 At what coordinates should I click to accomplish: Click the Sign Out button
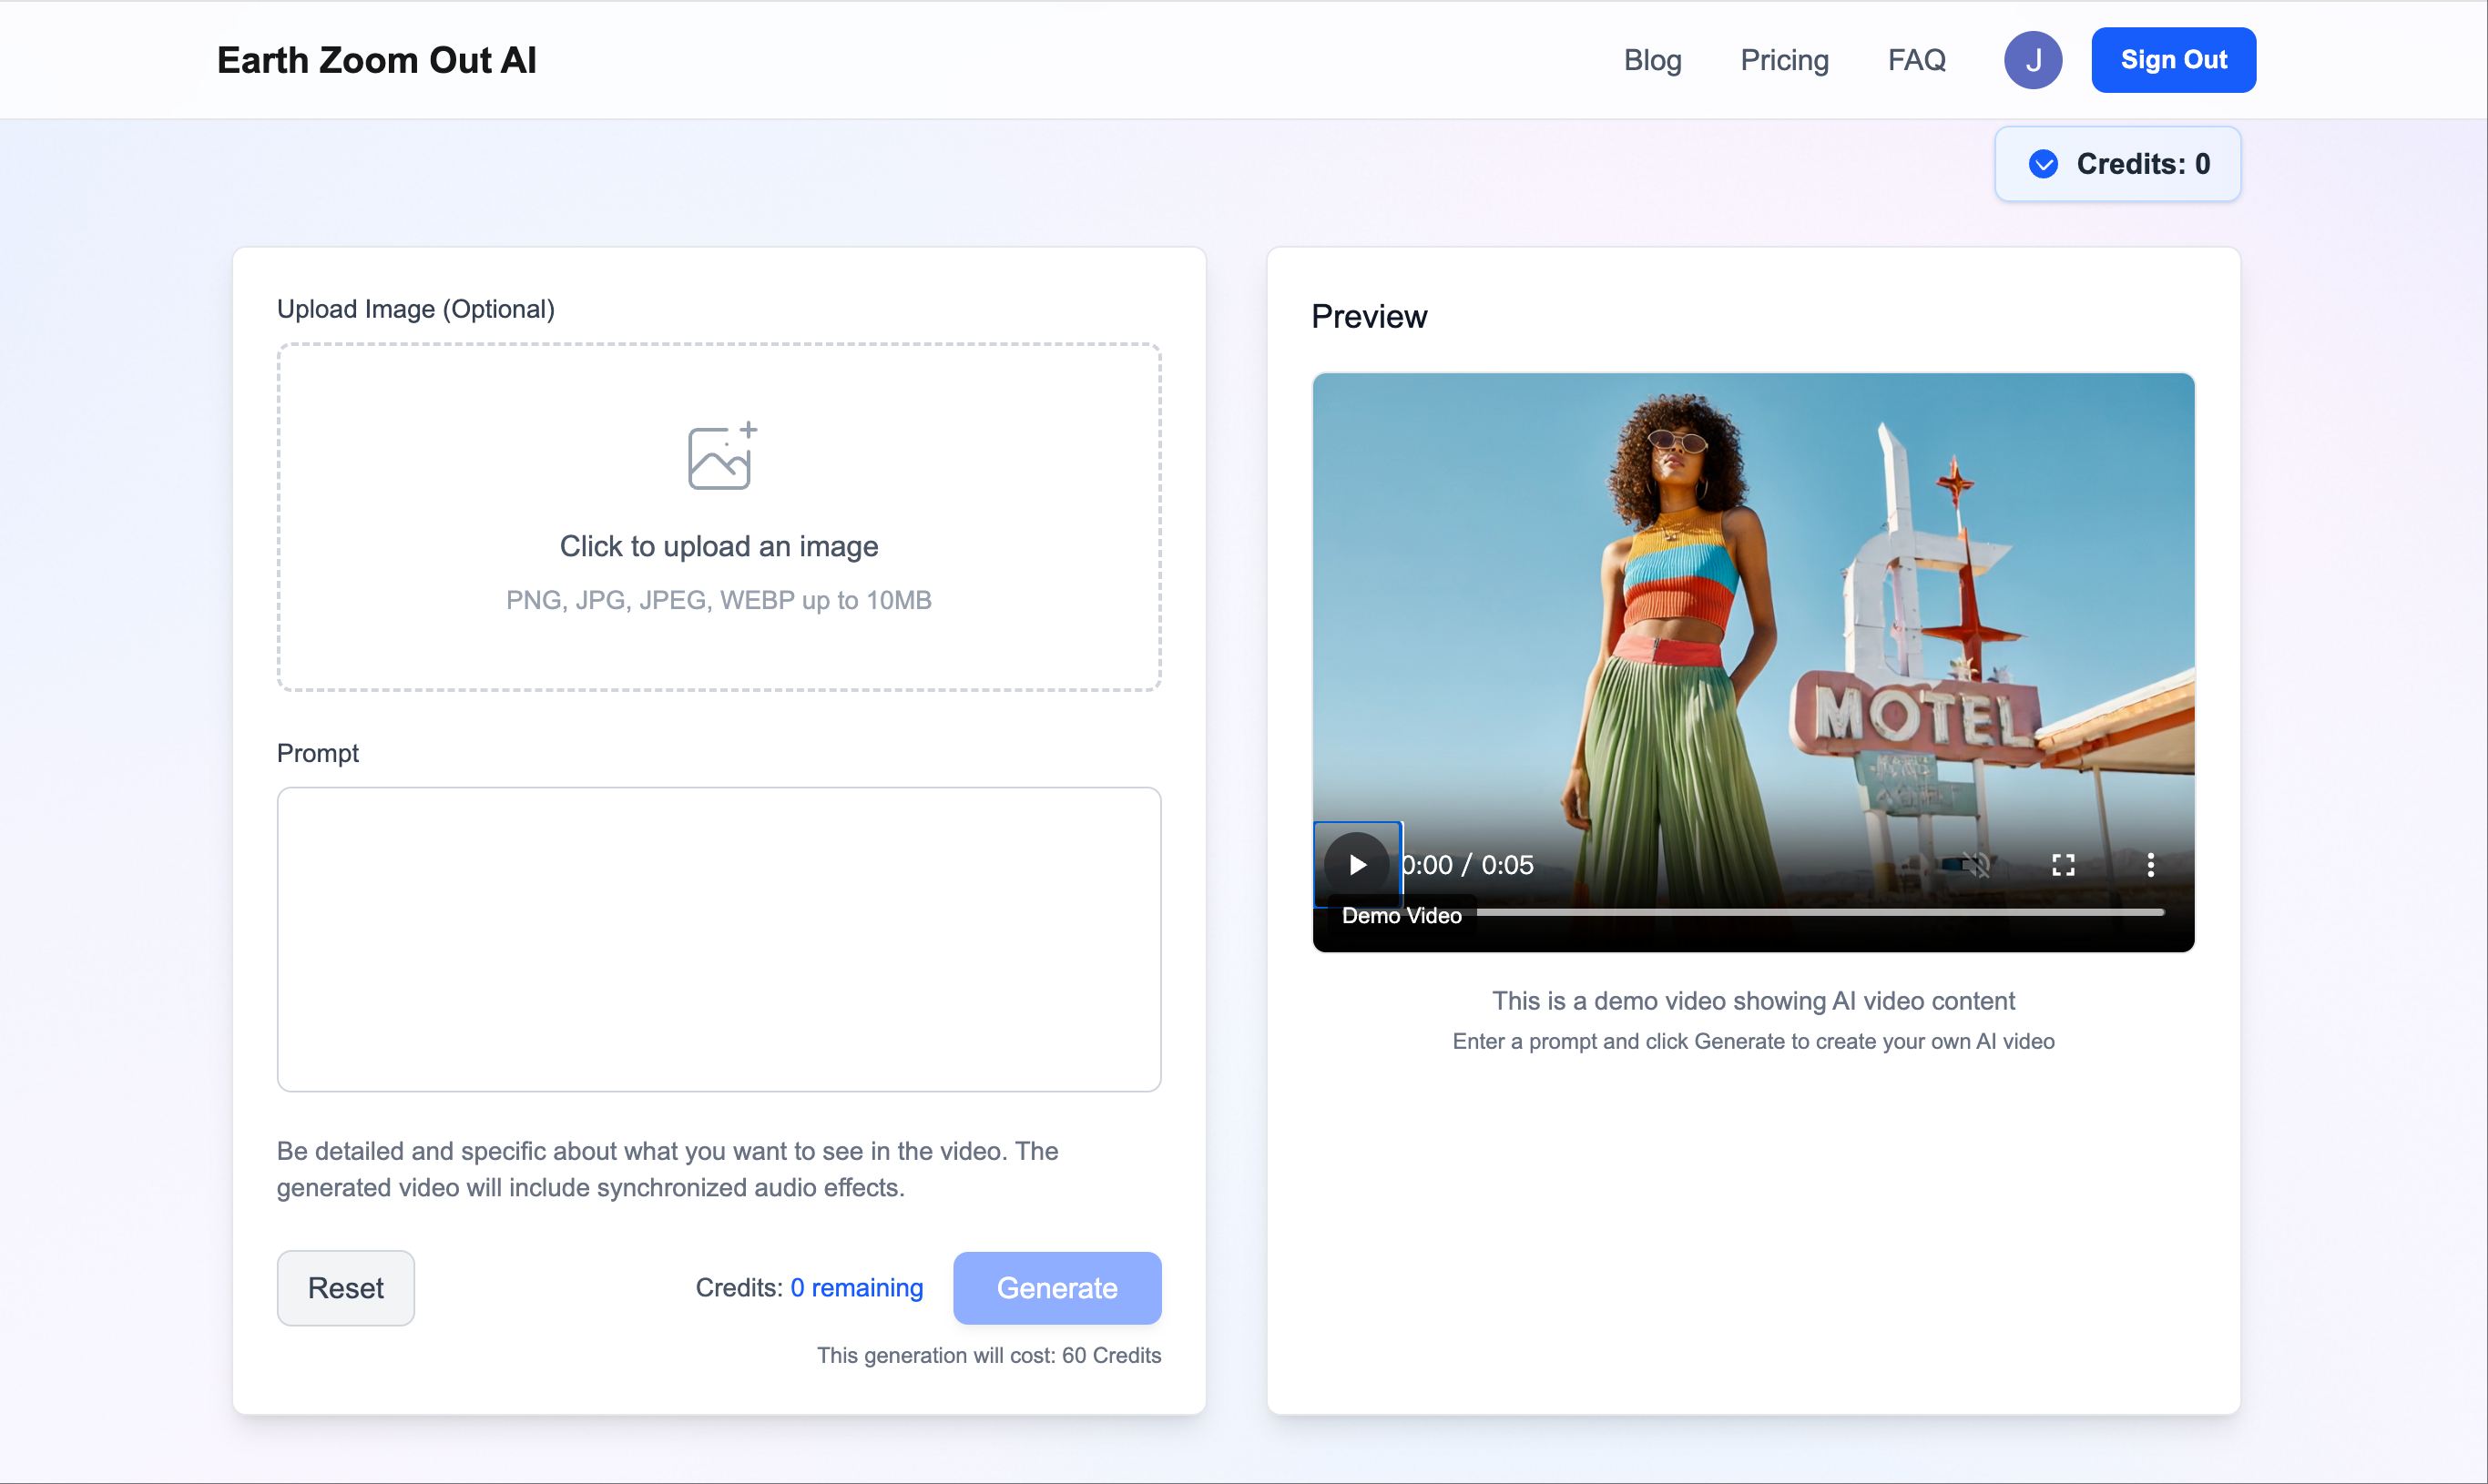coord(2173,60)
